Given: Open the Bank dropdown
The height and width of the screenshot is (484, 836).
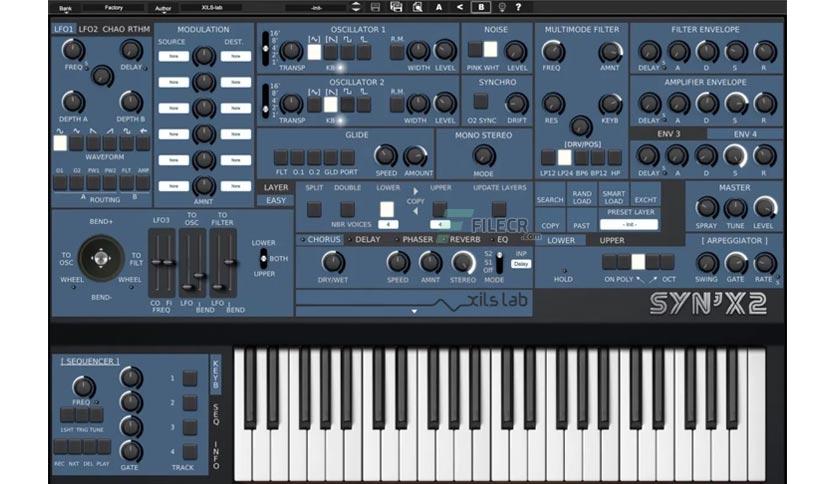Looking at the screenshot, I should pos(66,8).
